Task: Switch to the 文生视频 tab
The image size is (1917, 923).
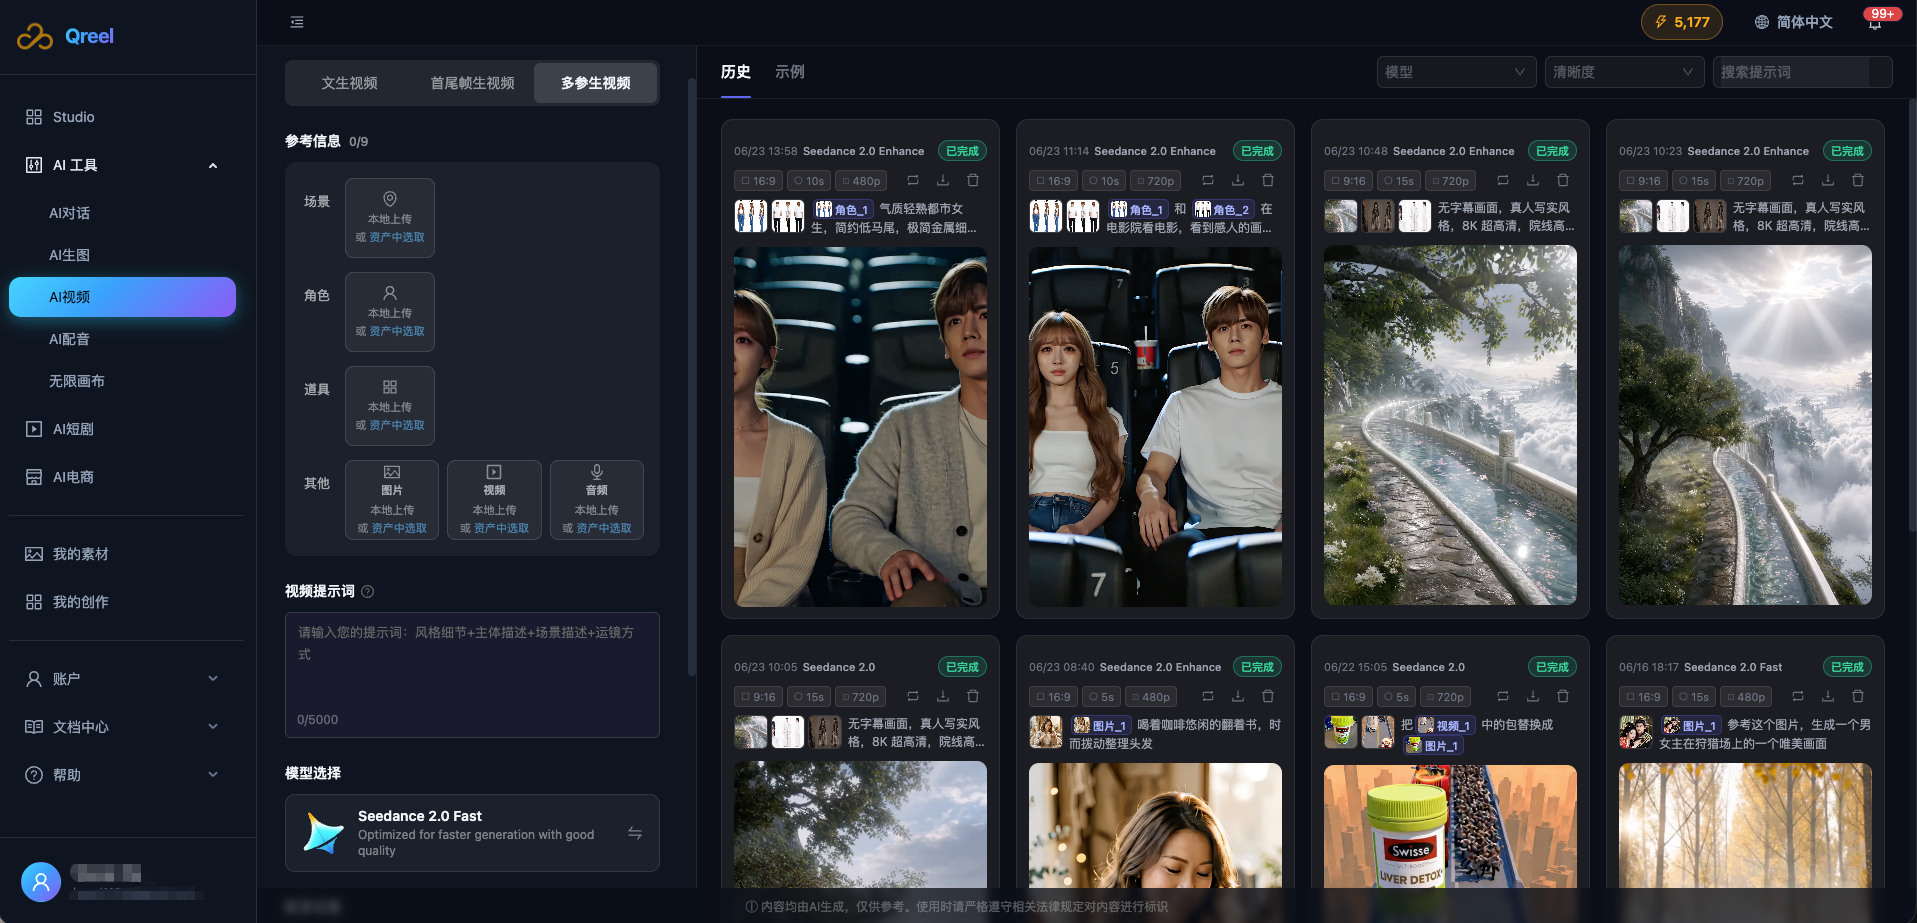Action: pyautogui.click(x=349, y=83)
